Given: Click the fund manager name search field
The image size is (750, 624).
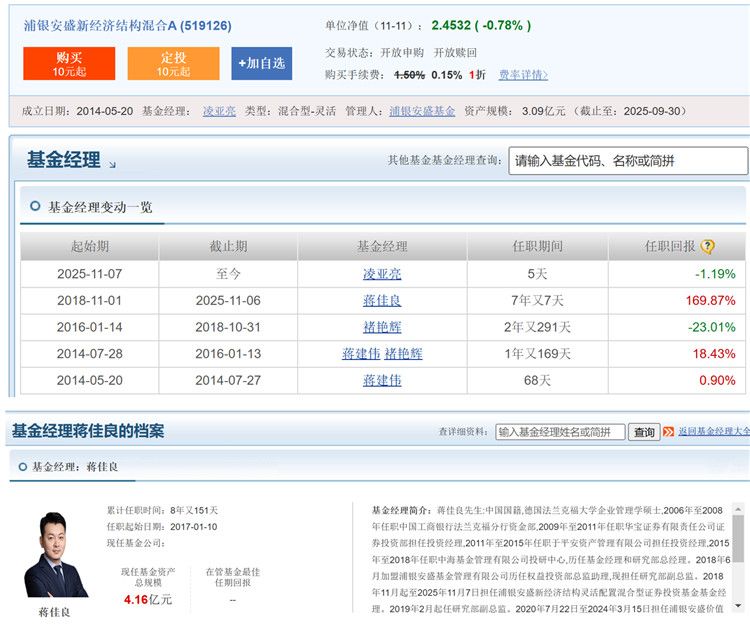Looking at the screenshot, I should pos(560,432).
